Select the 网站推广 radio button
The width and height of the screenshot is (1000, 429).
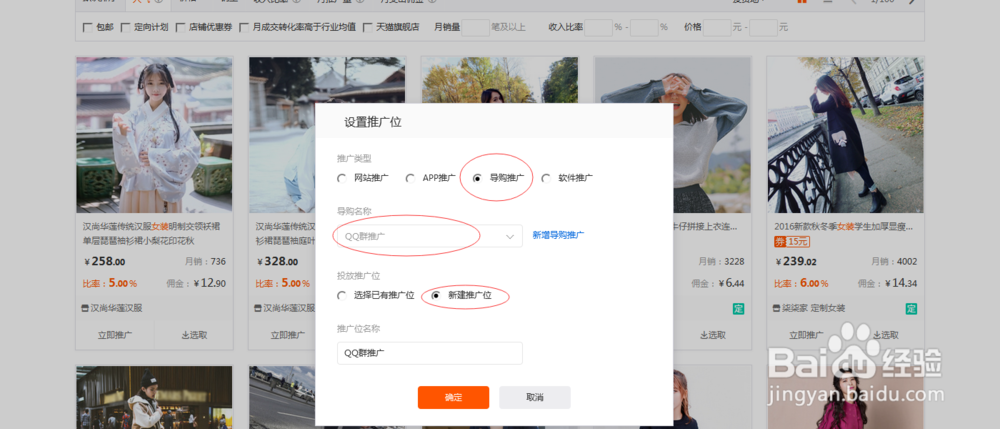point(342,178)
